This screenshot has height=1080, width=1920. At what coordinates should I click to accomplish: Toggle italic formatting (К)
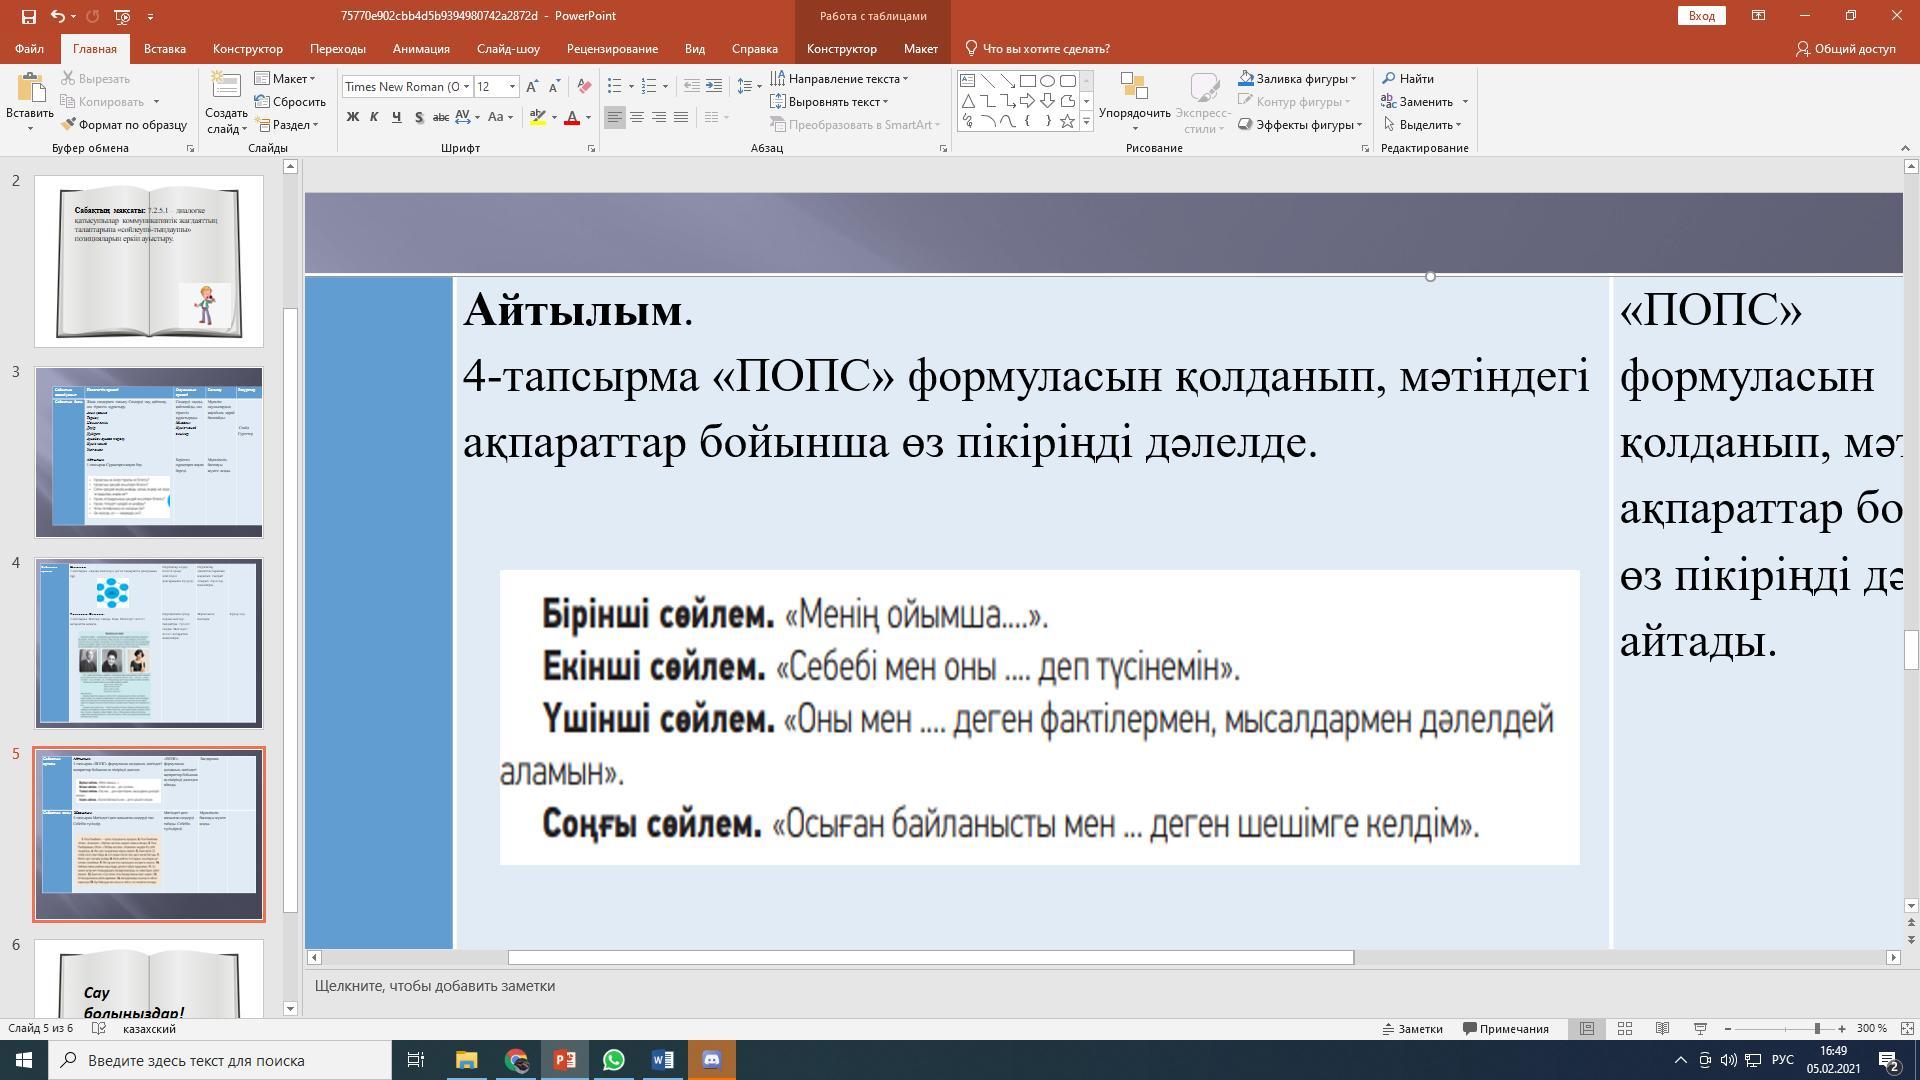click(x=374, y=117)
